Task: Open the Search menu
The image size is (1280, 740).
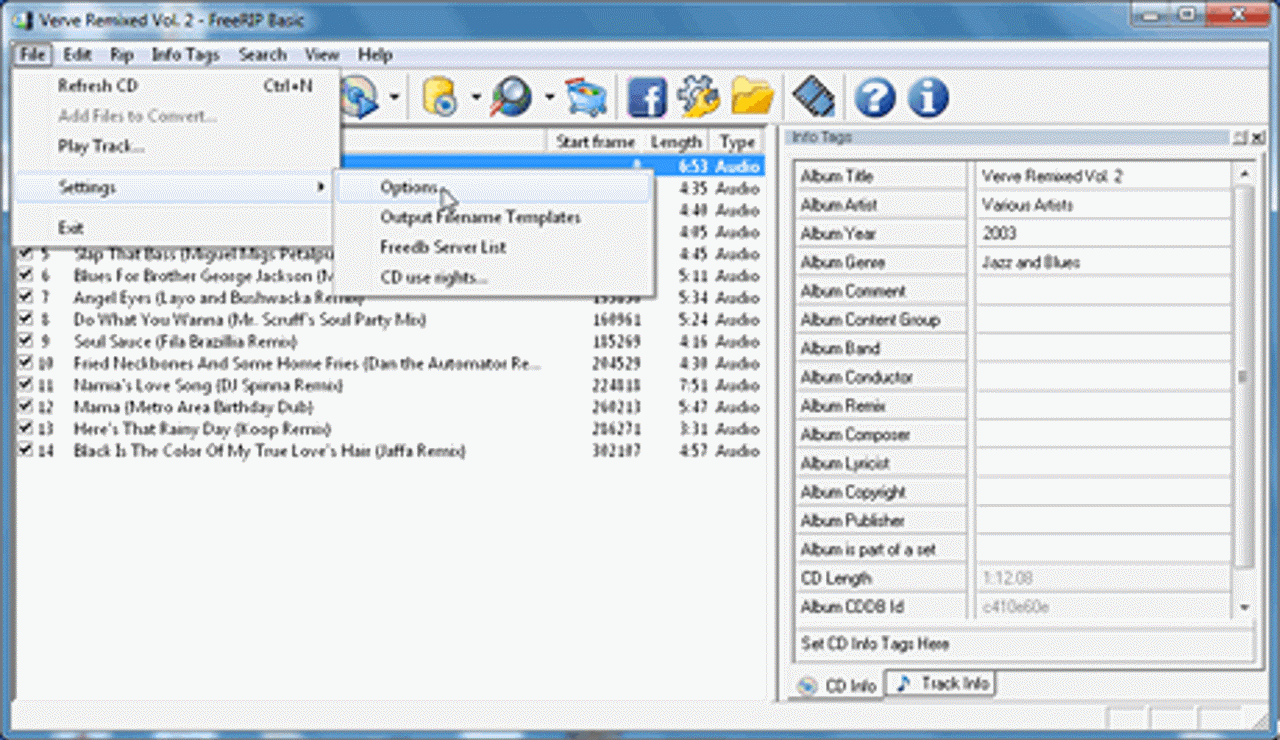Action: [262, 55]
